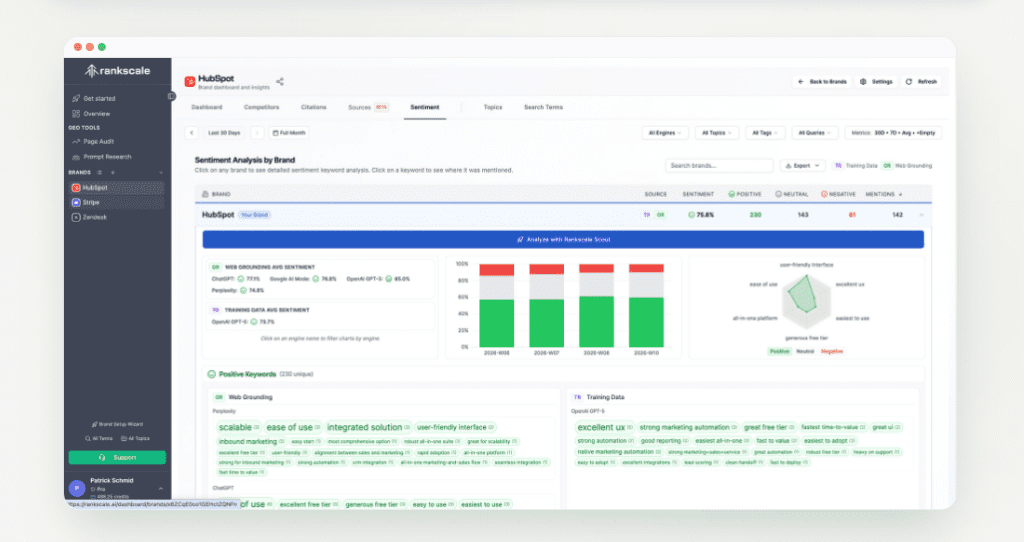Screen dimensions: 1024x542
Task: Click the share icon beside HubSpot title
Action: click(280, 82)
